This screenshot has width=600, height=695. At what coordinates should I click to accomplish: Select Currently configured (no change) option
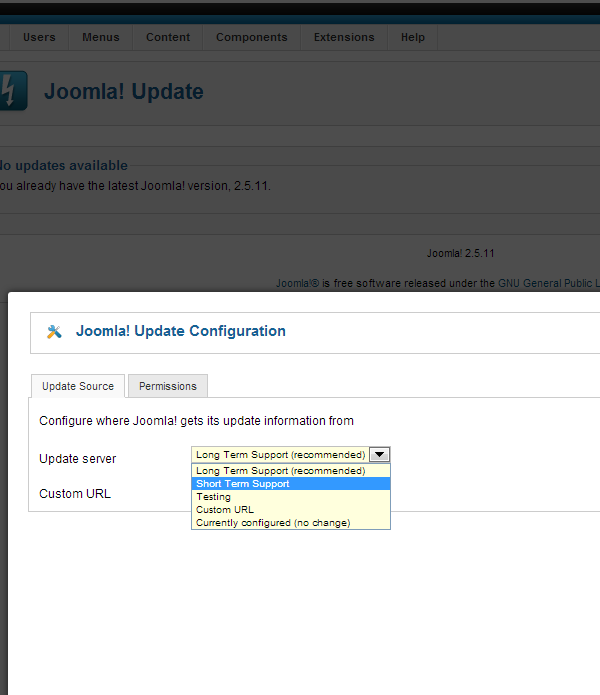tap(291, 523)
